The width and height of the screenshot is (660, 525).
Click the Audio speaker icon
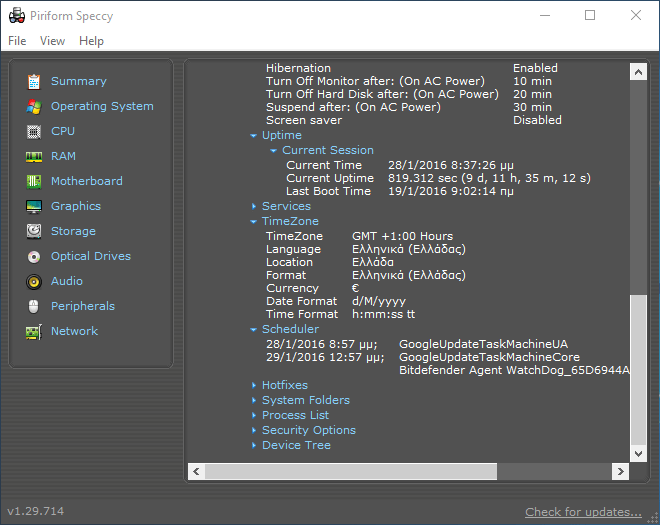pos(34,282)
